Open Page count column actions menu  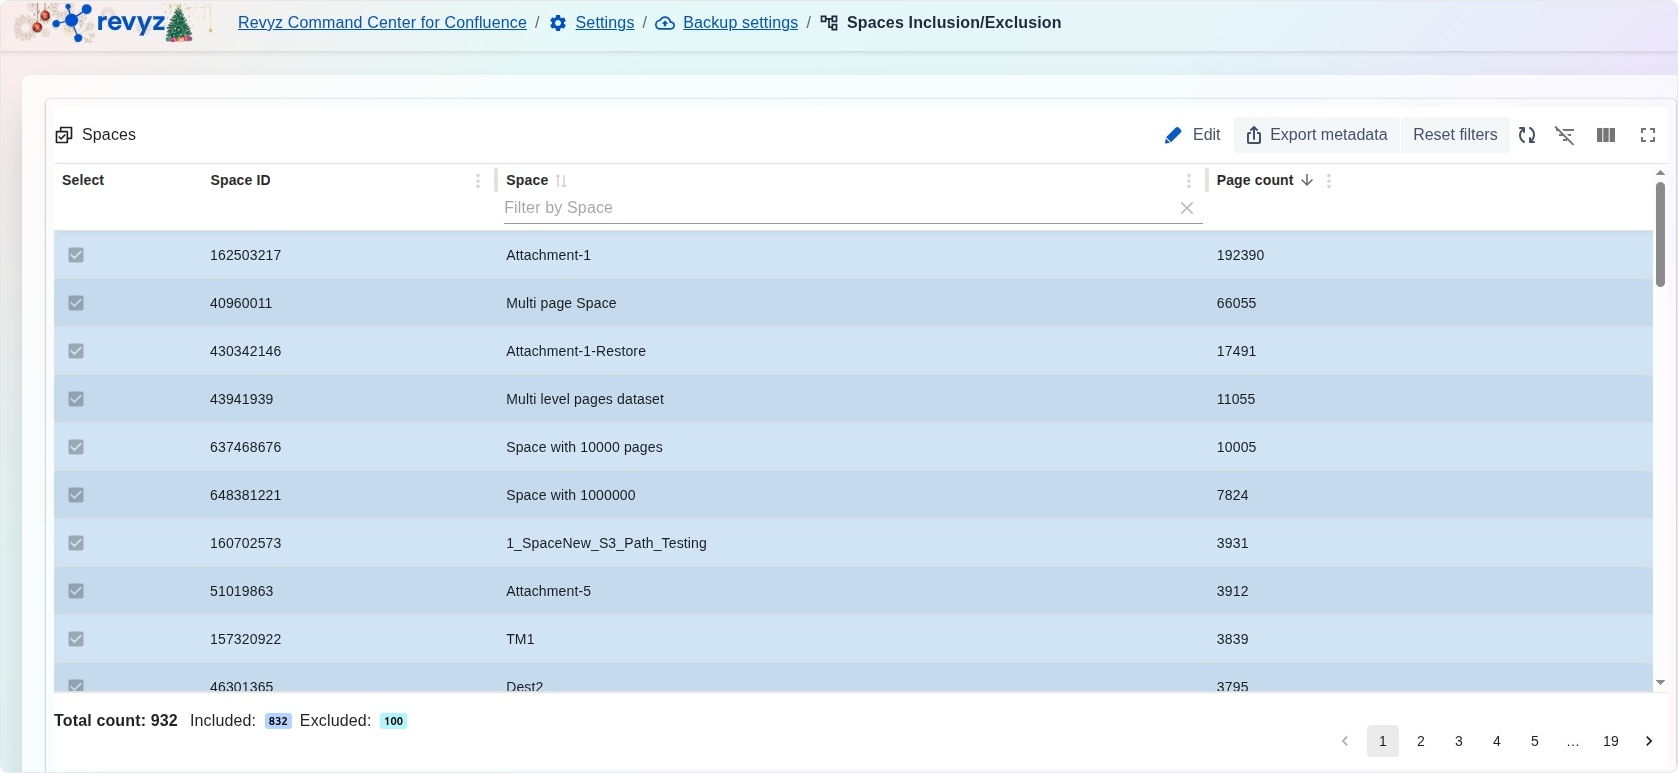(1329, 181)
